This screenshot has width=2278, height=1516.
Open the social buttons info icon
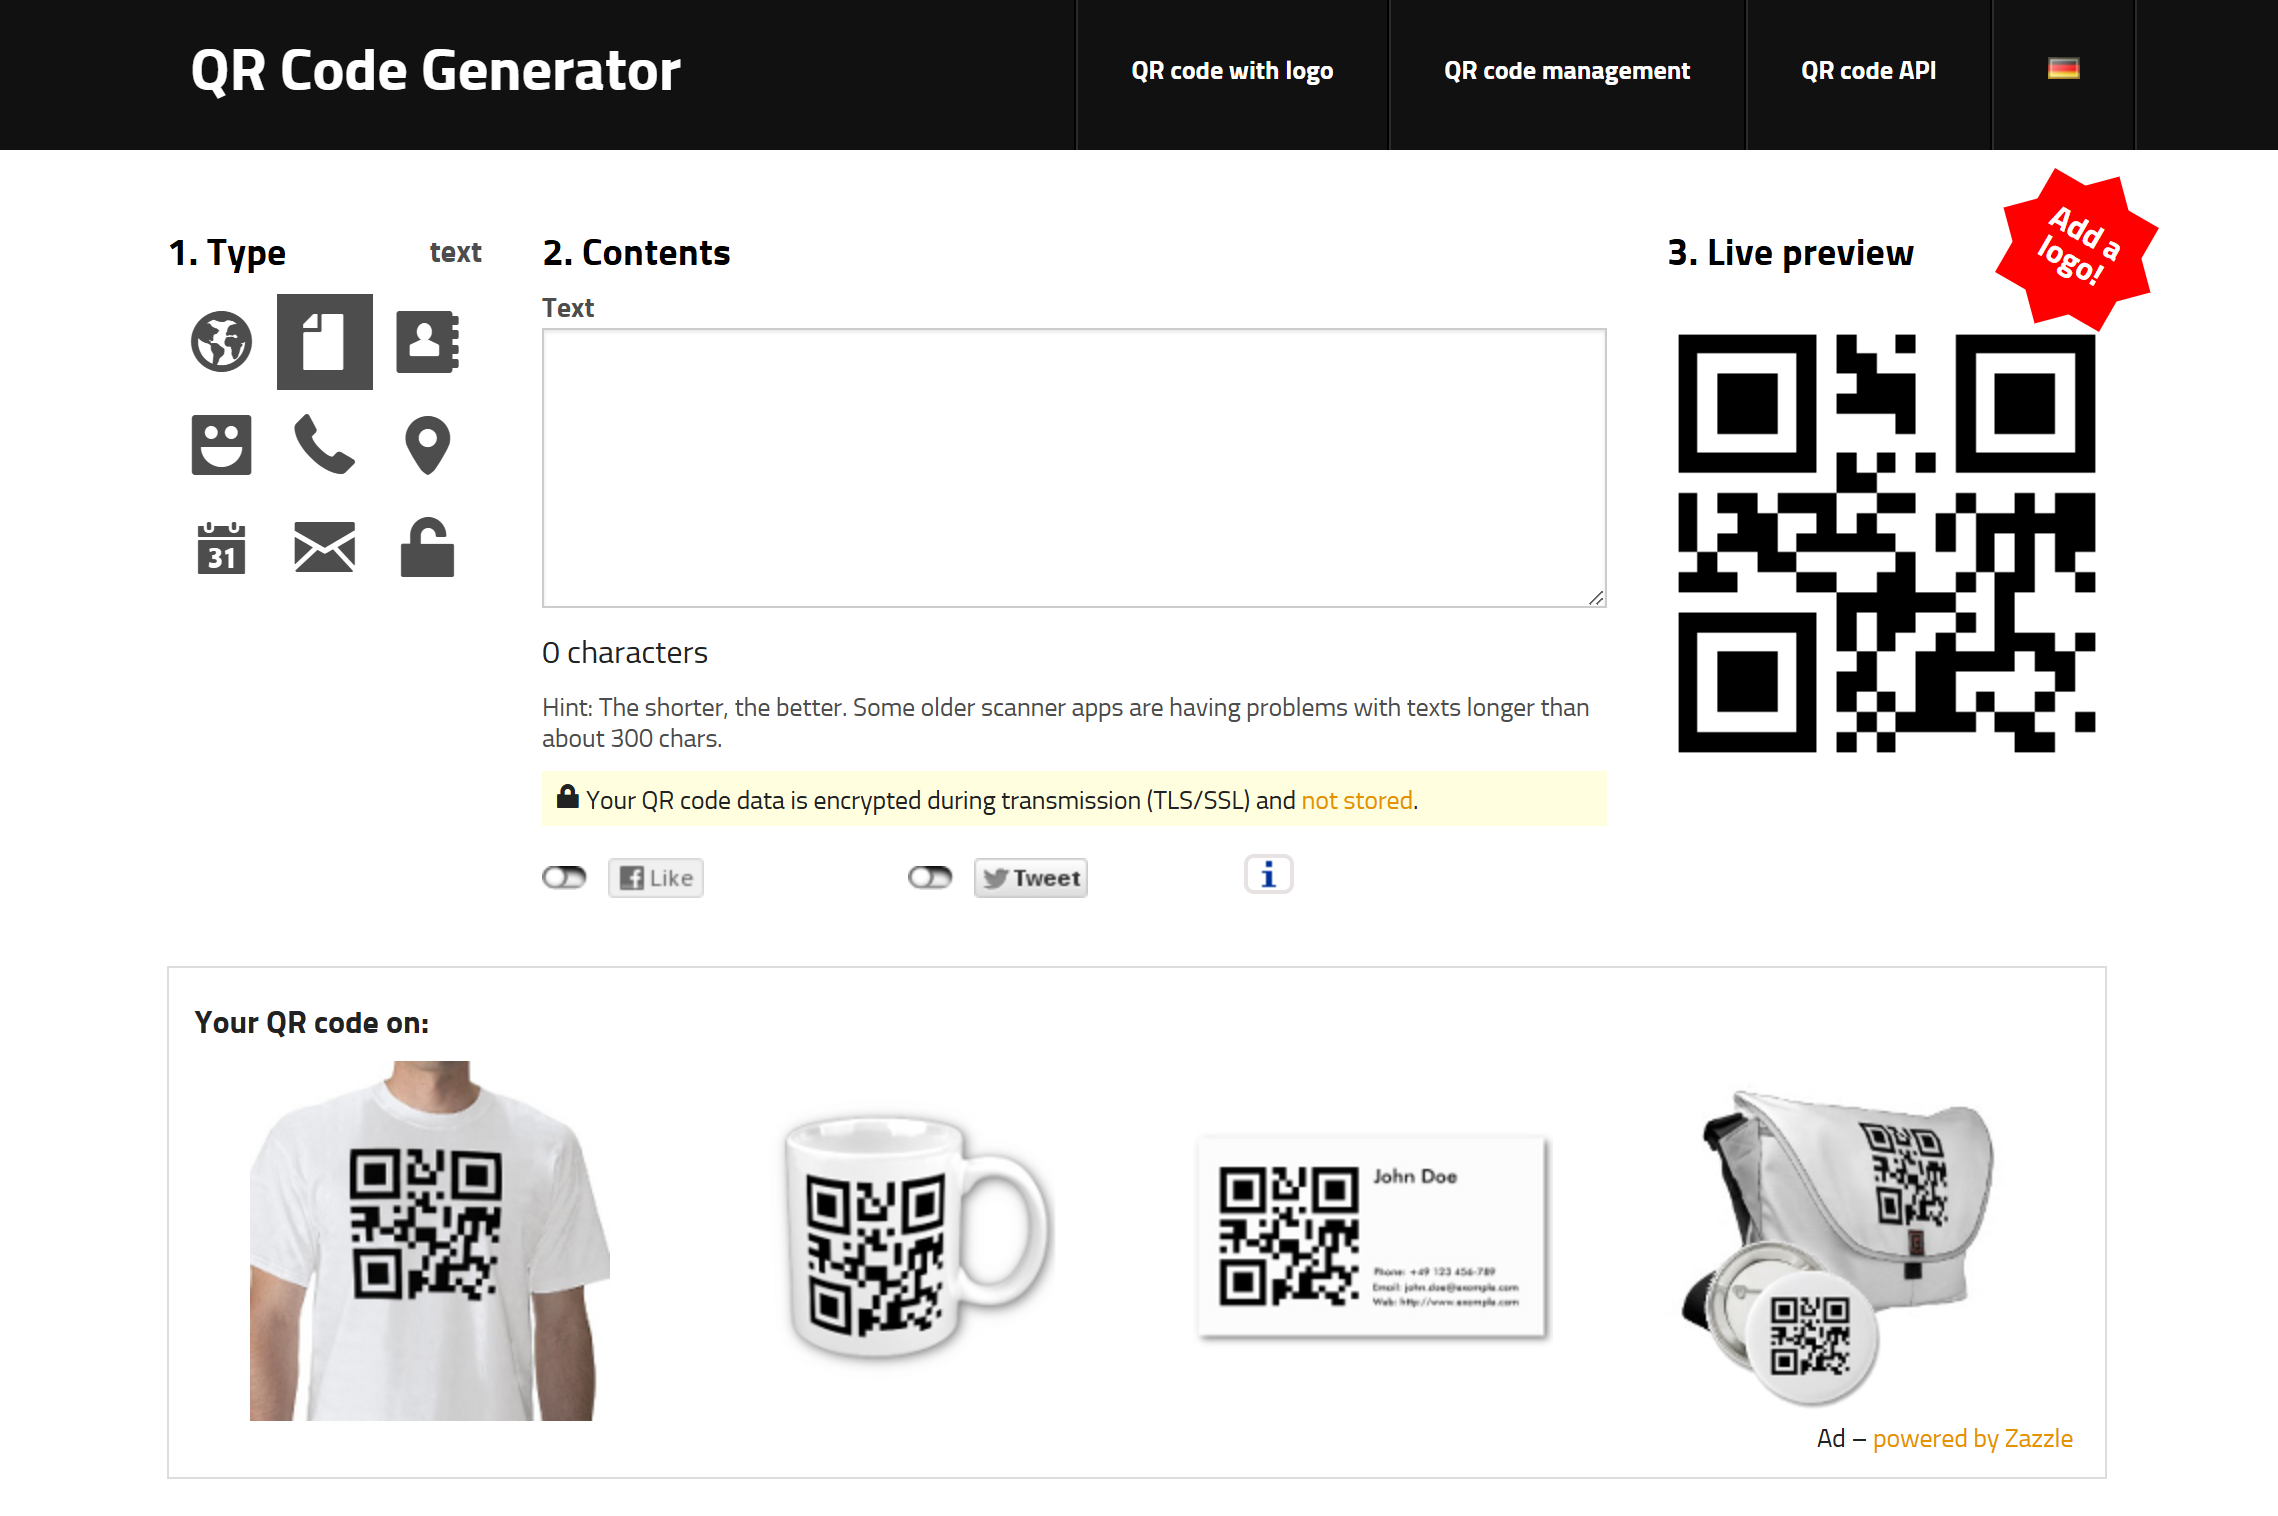point(1268,876)
